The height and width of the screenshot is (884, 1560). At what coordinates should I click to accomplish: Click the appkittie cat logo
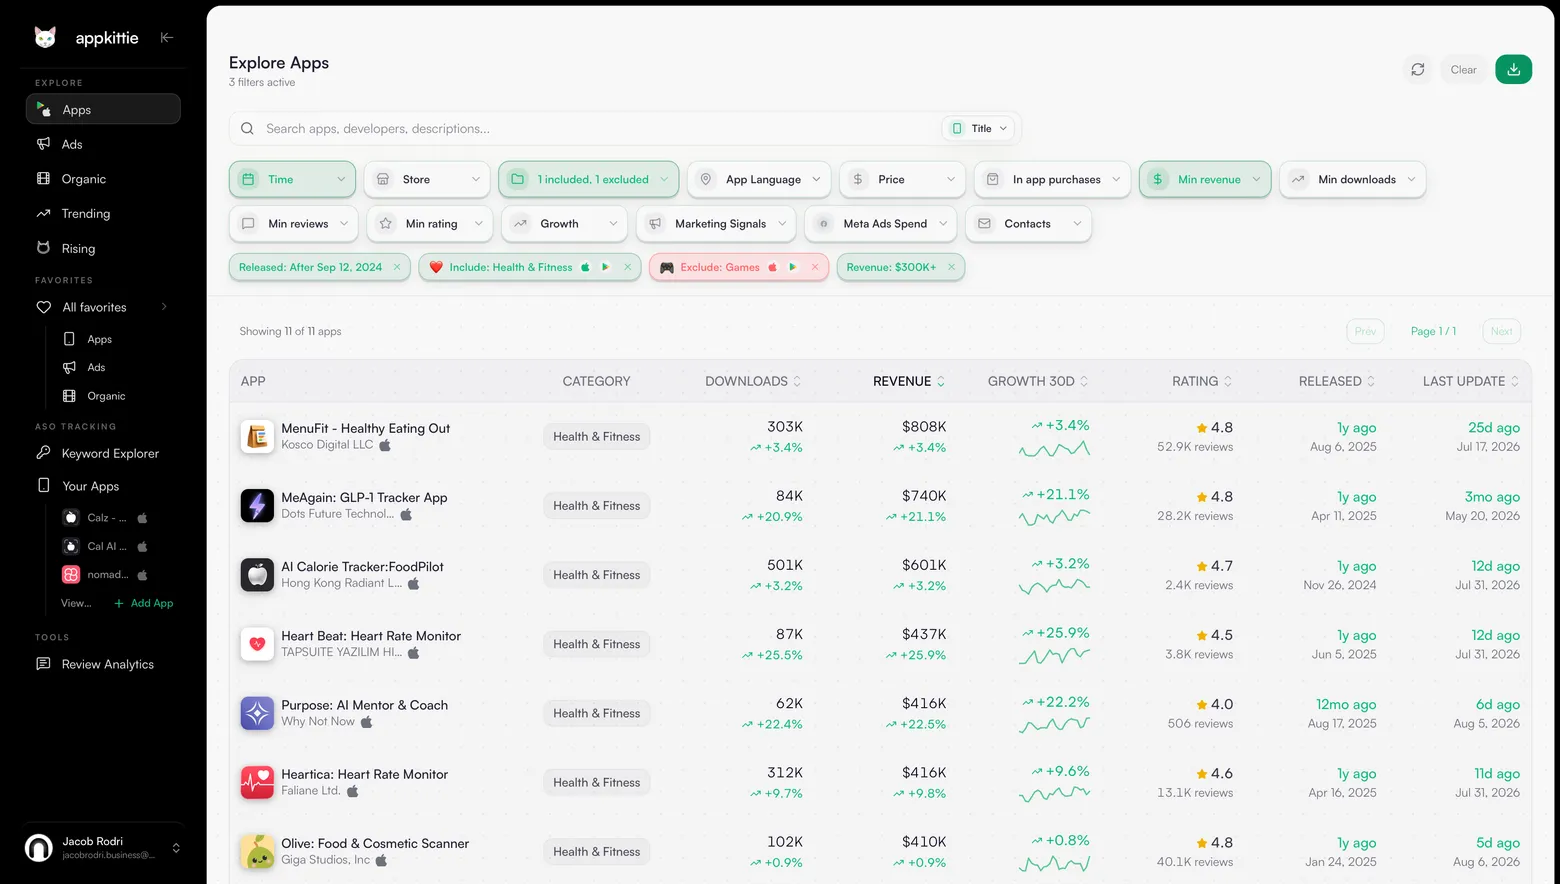click(45, 37)
